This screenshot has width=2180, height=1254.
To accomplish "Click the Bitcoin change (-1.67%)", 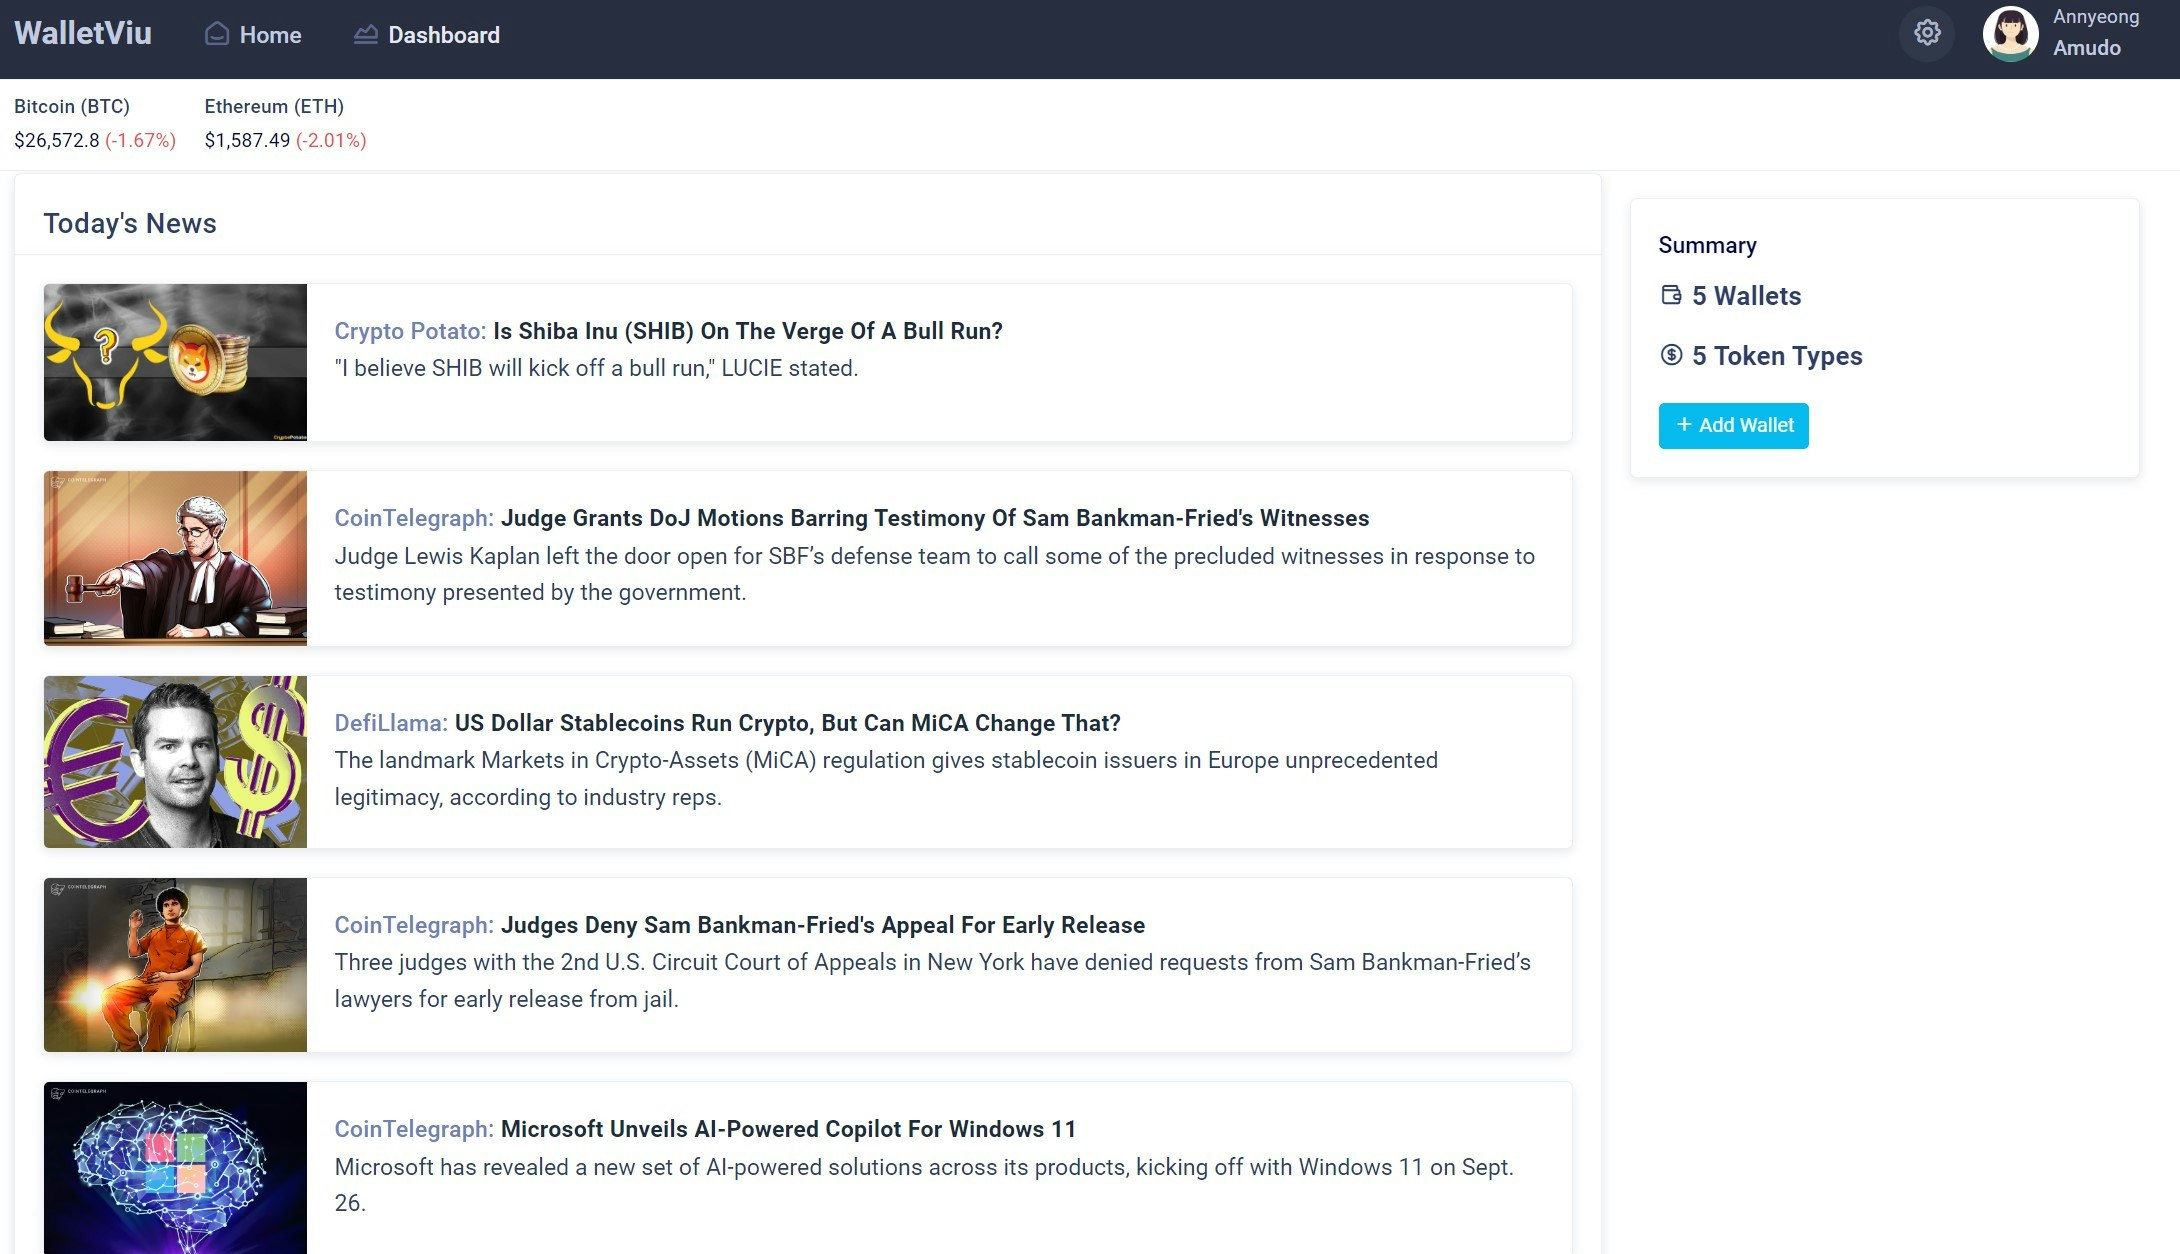I will click(140, 140).
